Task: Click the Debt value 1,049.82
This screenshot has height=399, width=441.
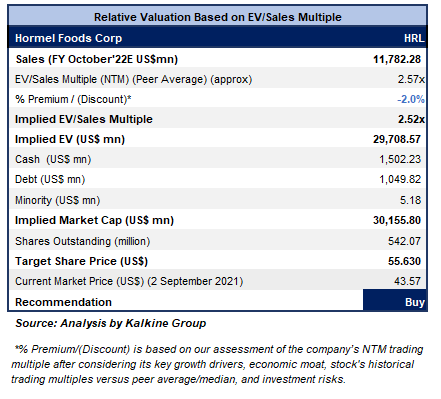Action: 400,179
